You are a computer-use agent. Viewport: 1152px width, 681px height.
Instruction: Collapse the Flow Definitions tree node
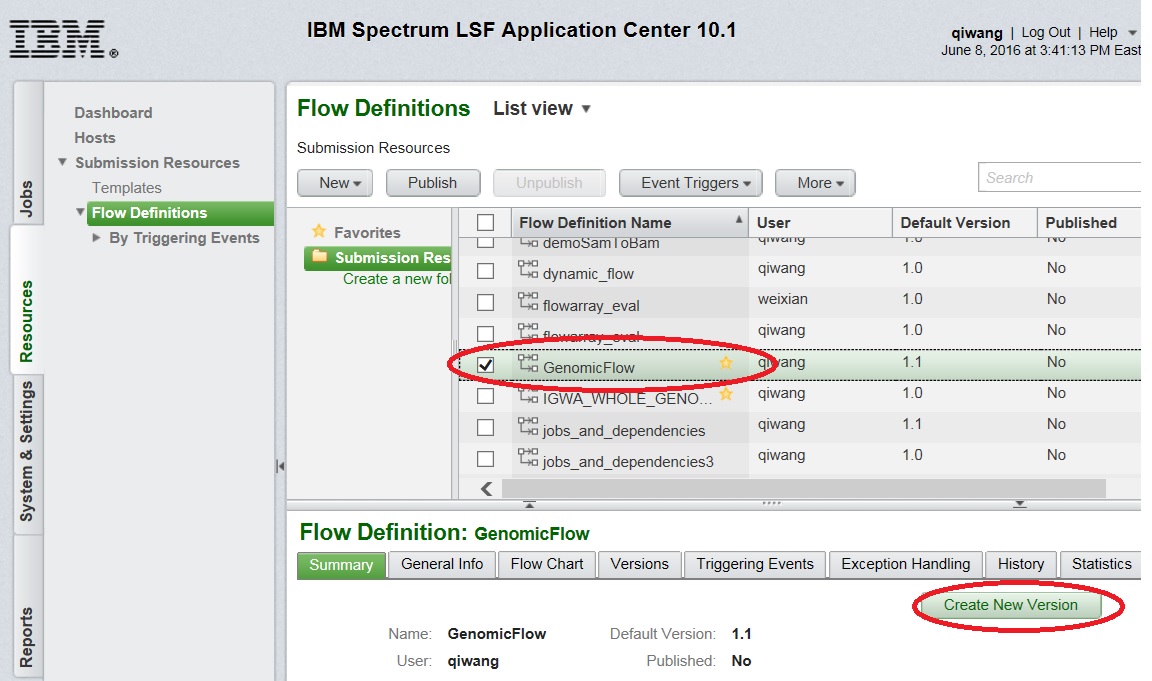[80, 212]
